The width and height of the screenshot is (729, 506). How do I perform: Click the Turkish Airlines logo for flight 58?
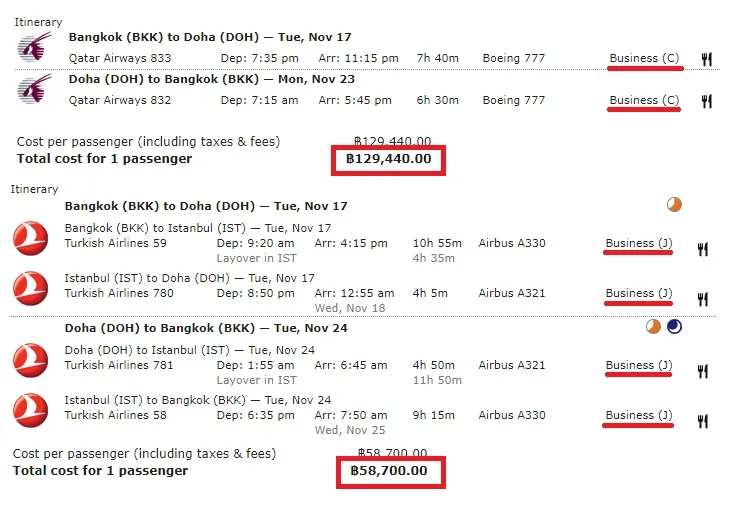(30, 410)
